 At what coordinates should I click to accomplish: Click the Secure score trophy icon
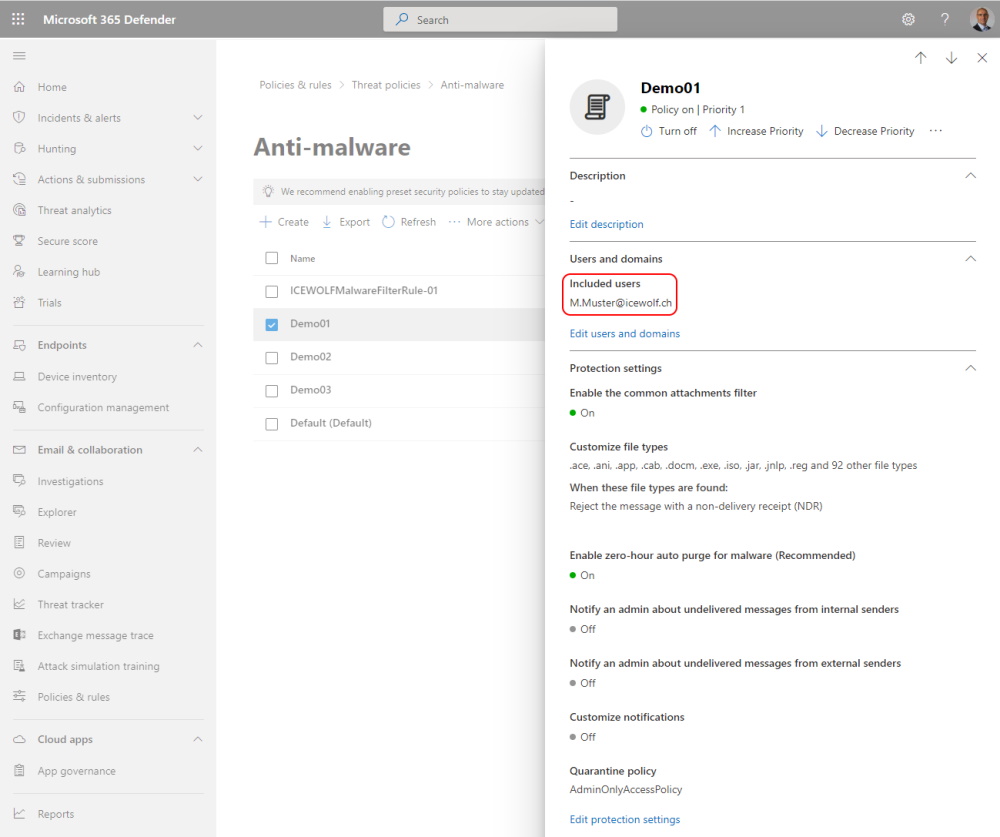[19, 241]
